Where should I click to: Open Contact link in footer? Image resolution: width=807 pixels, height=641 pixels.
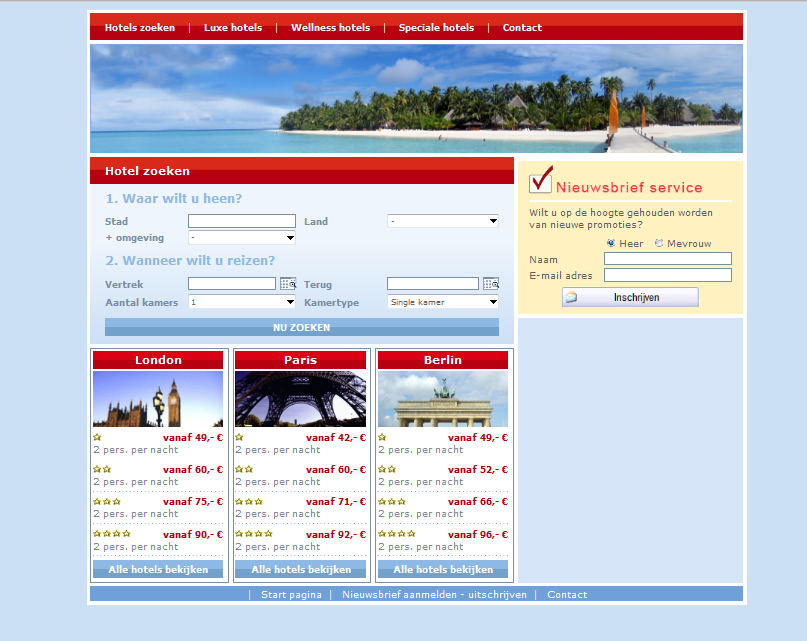tap(567, 595)
